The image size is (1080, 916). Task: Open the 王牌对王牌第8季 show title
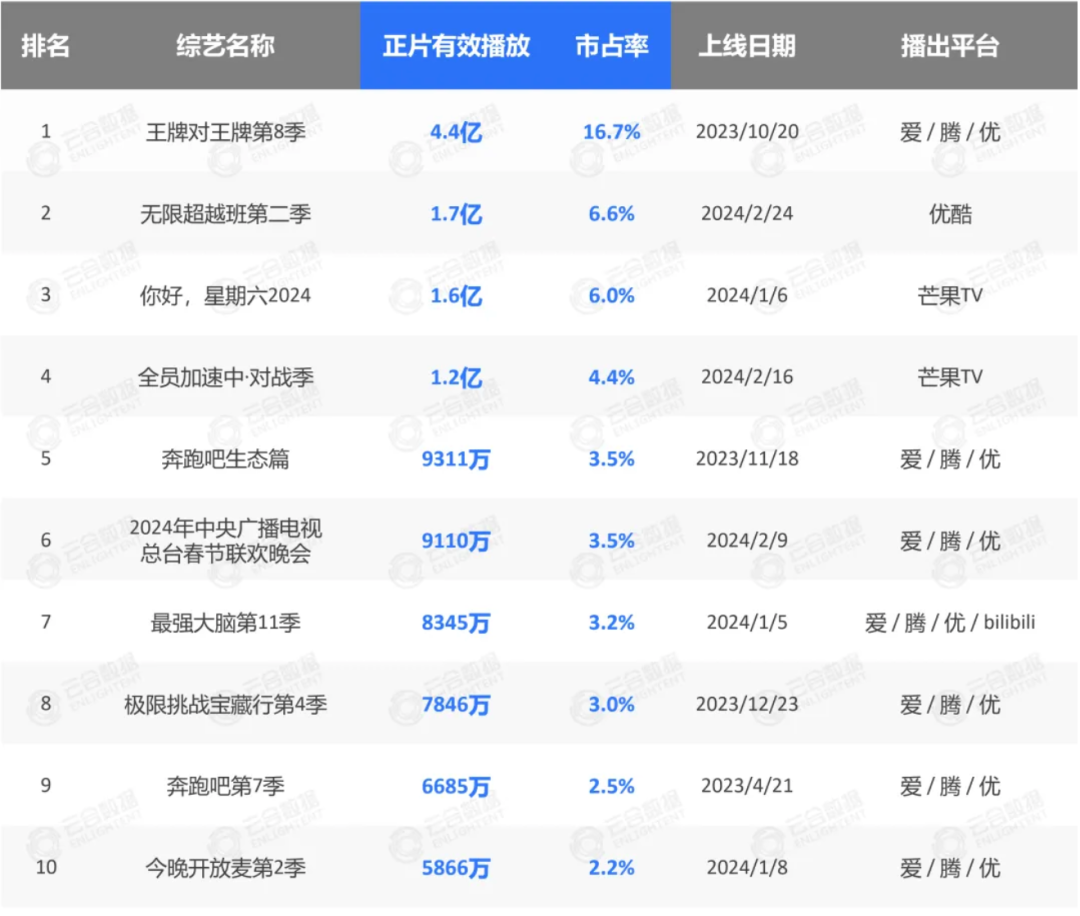[225, 132]
